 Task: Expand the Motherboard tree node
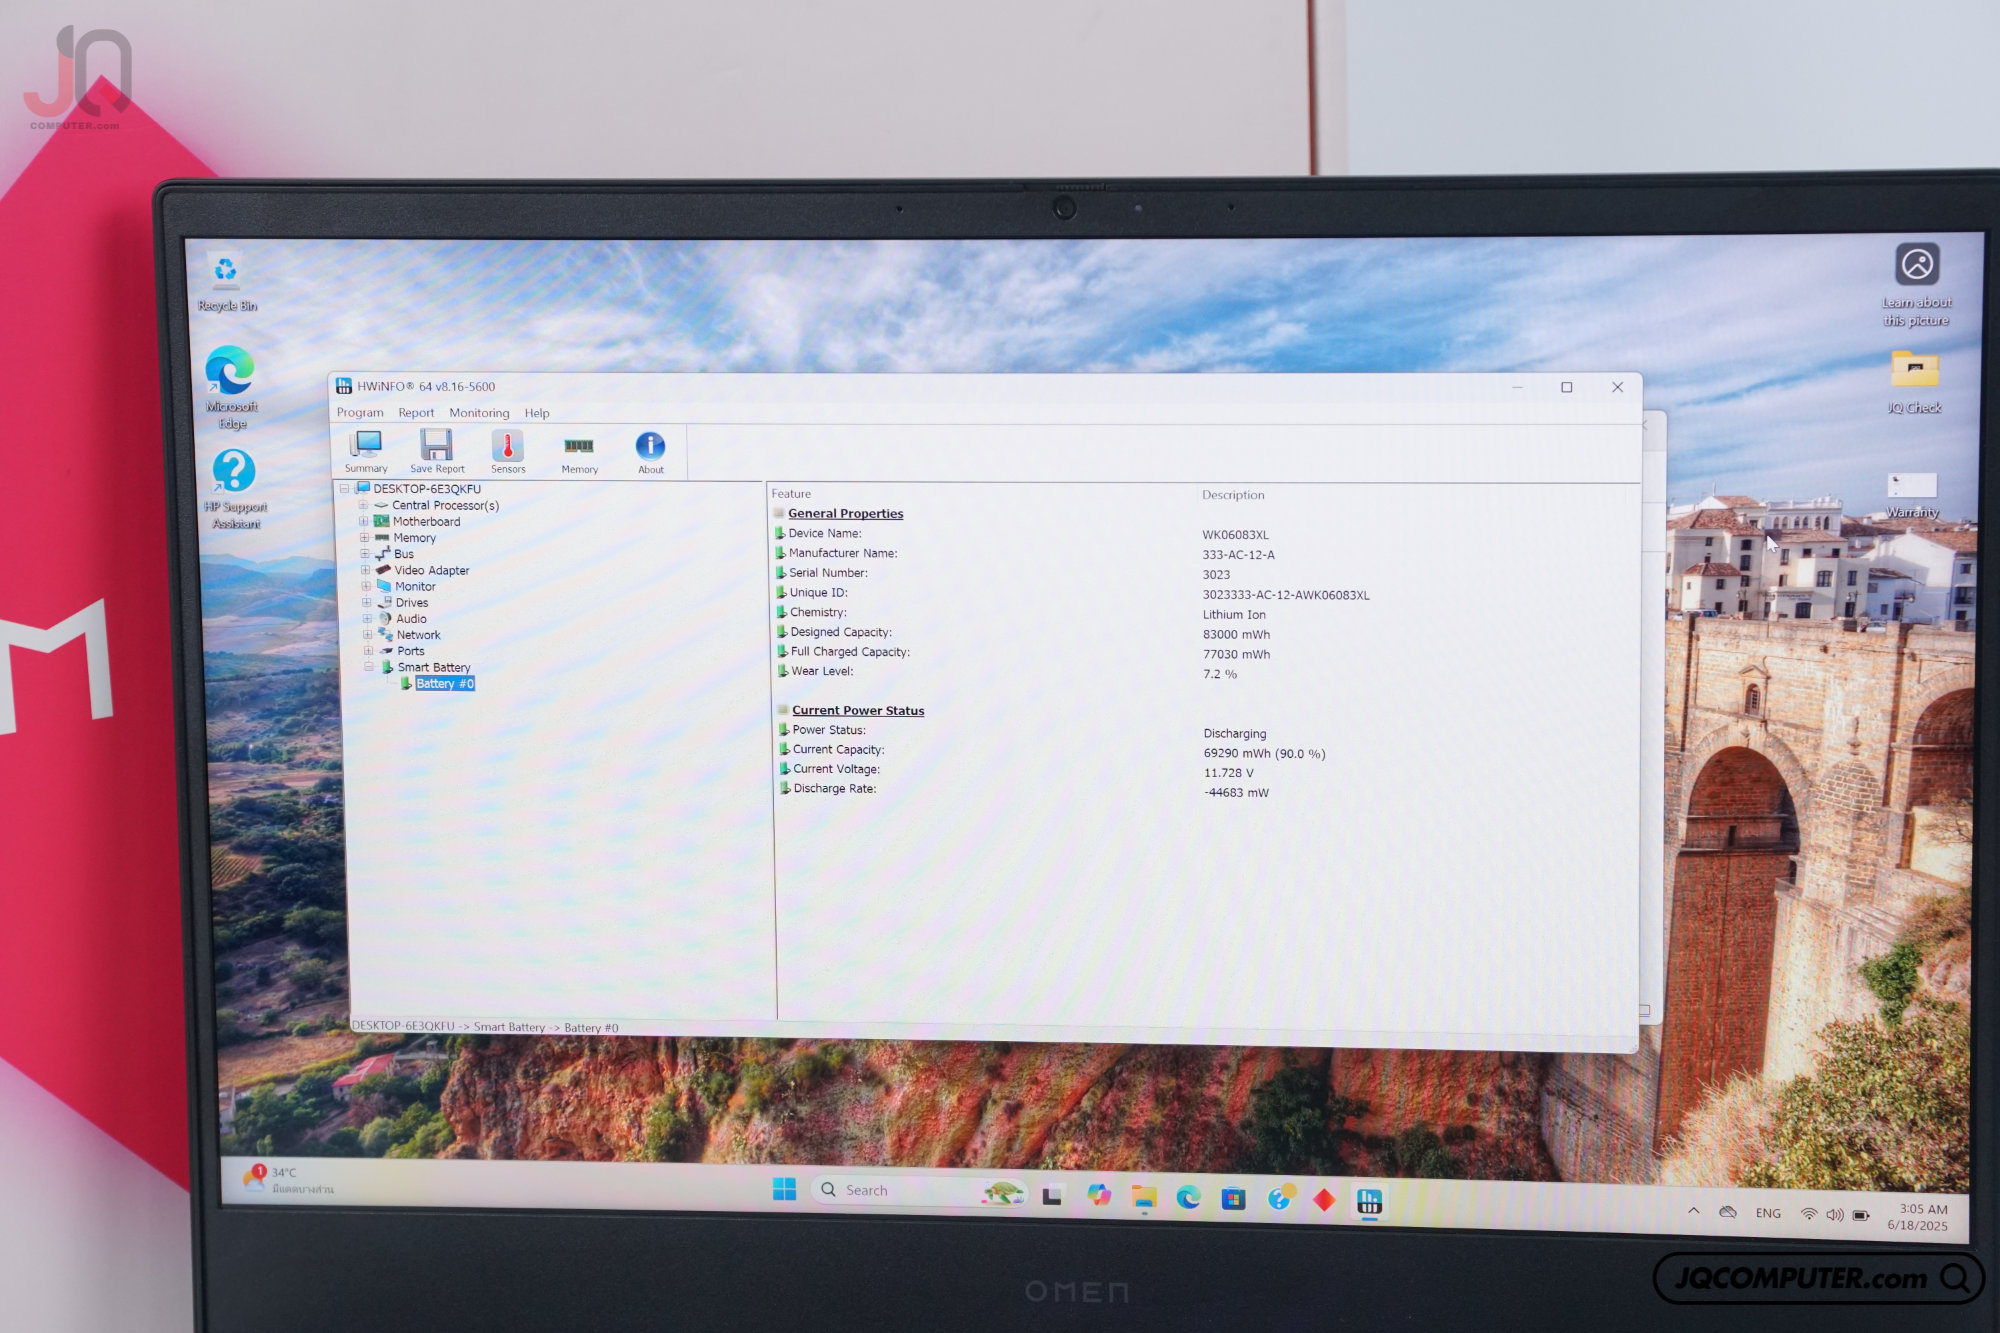tap(364, 521)
